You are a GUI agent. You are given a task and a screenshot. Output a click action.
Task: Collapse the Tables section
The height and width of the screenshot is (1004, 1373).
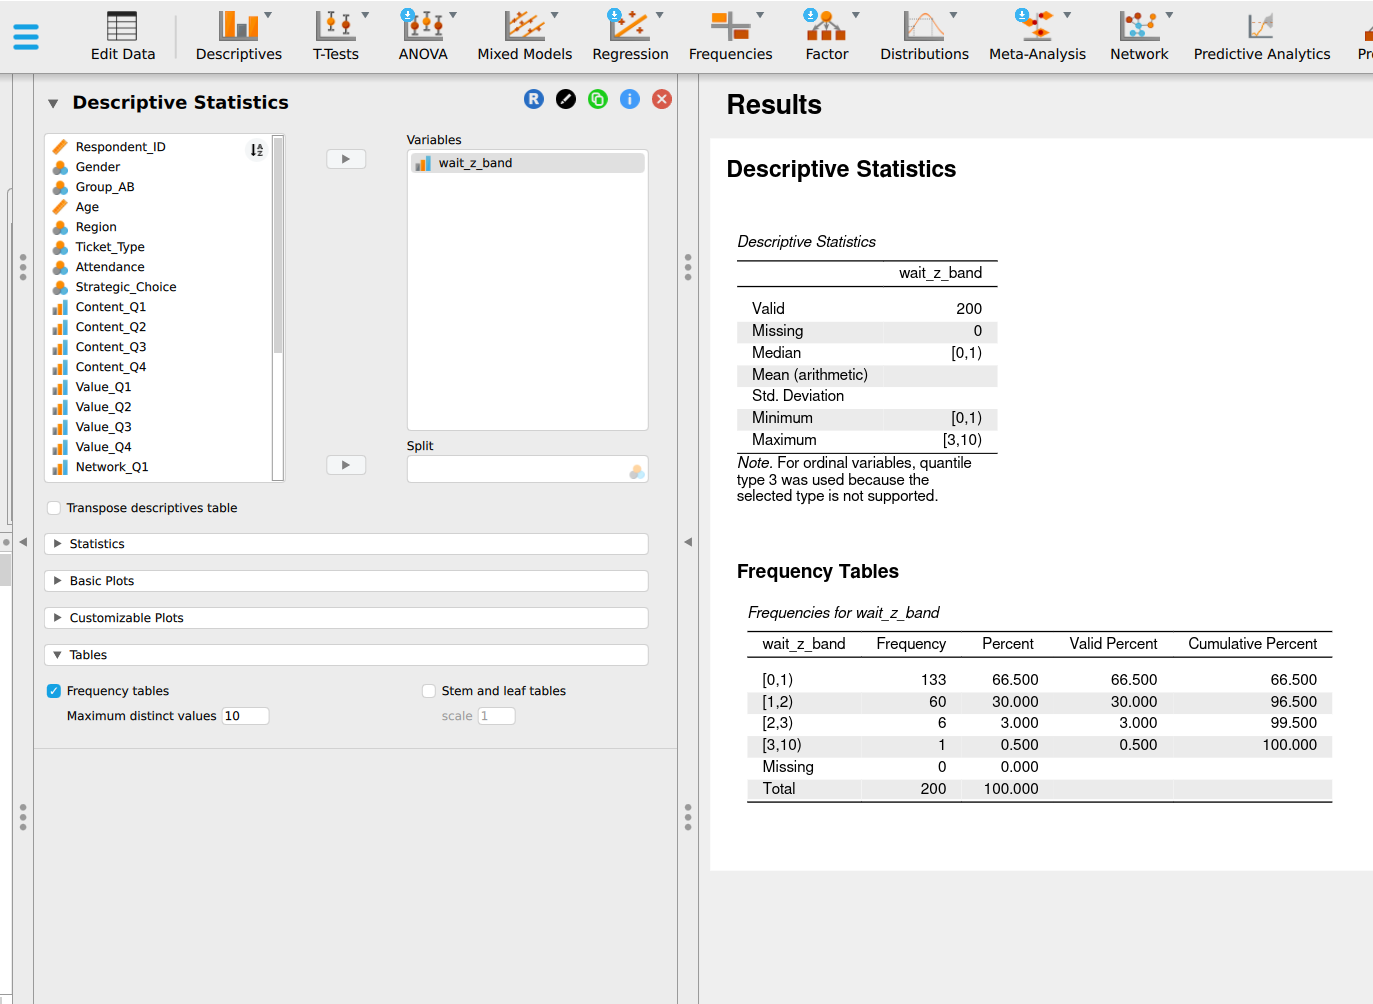click(346, 655)
